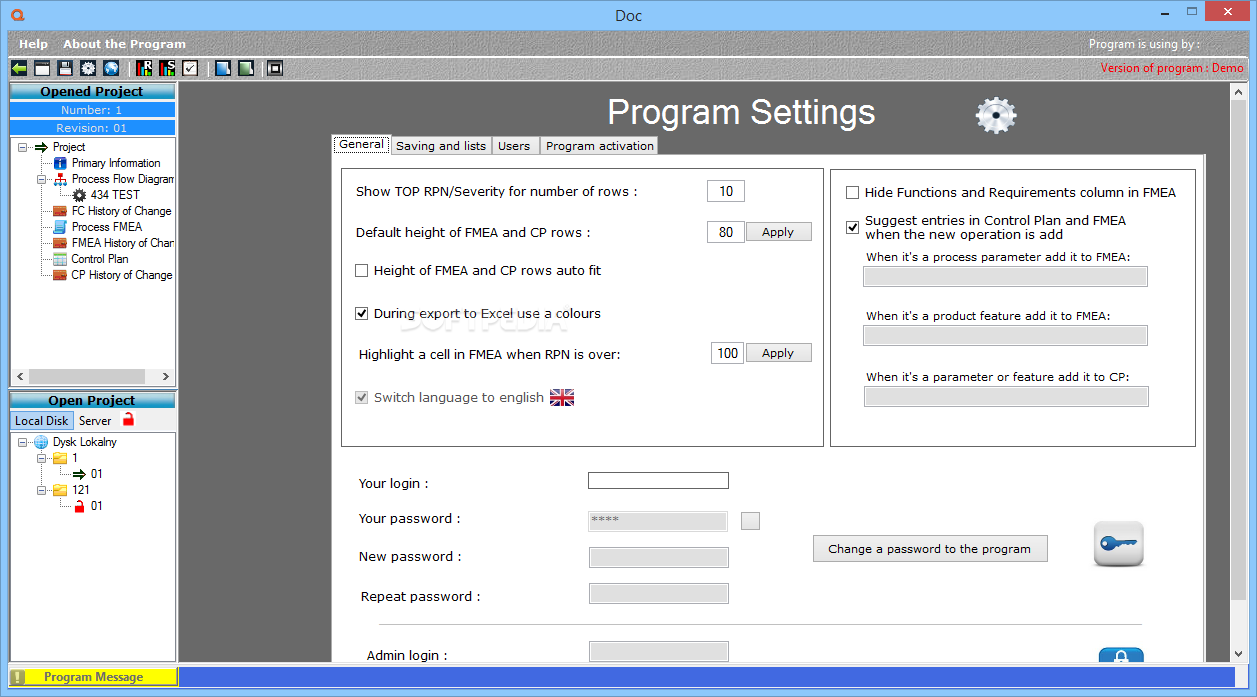Screen dimensions: 1257x697
Task: Switch to Saving and lists tab
Action: (x=441, y=146)
